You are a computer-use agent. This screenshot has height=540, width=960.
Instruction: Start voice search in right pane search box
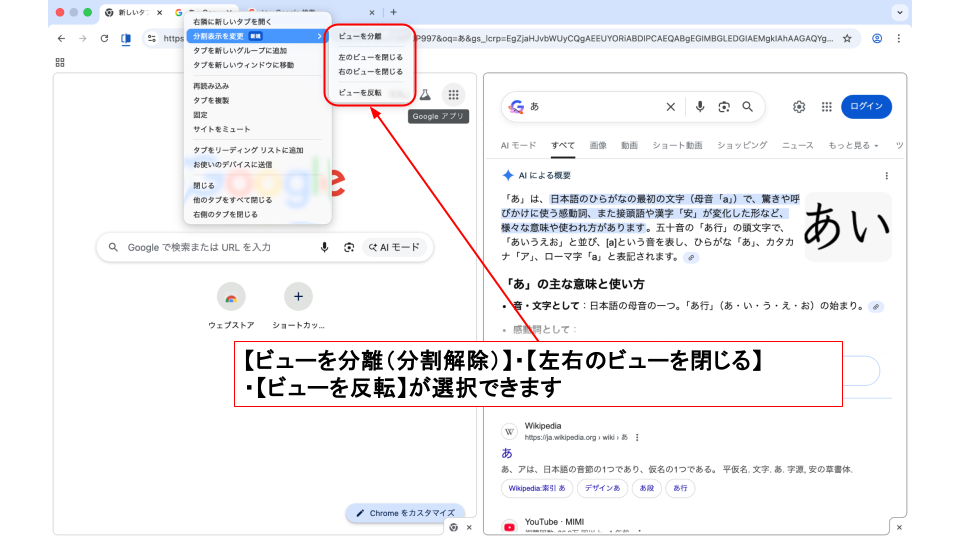[700, 107]
